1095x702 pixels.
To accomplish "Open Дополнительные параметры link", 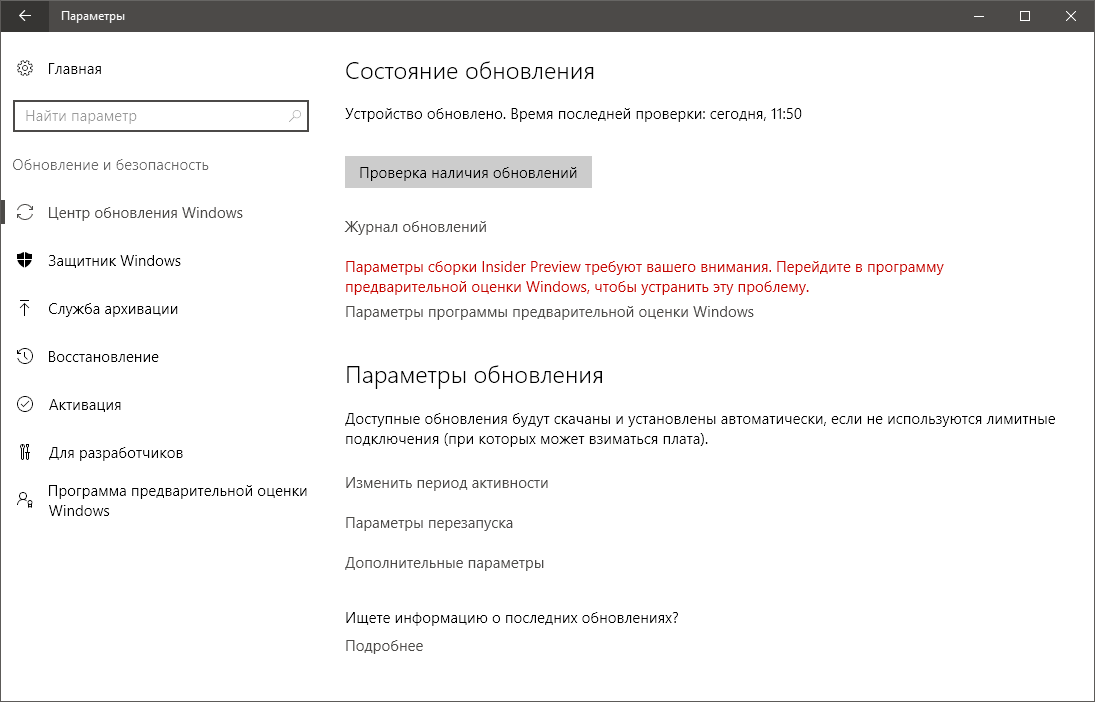I will tap(444, 563).
